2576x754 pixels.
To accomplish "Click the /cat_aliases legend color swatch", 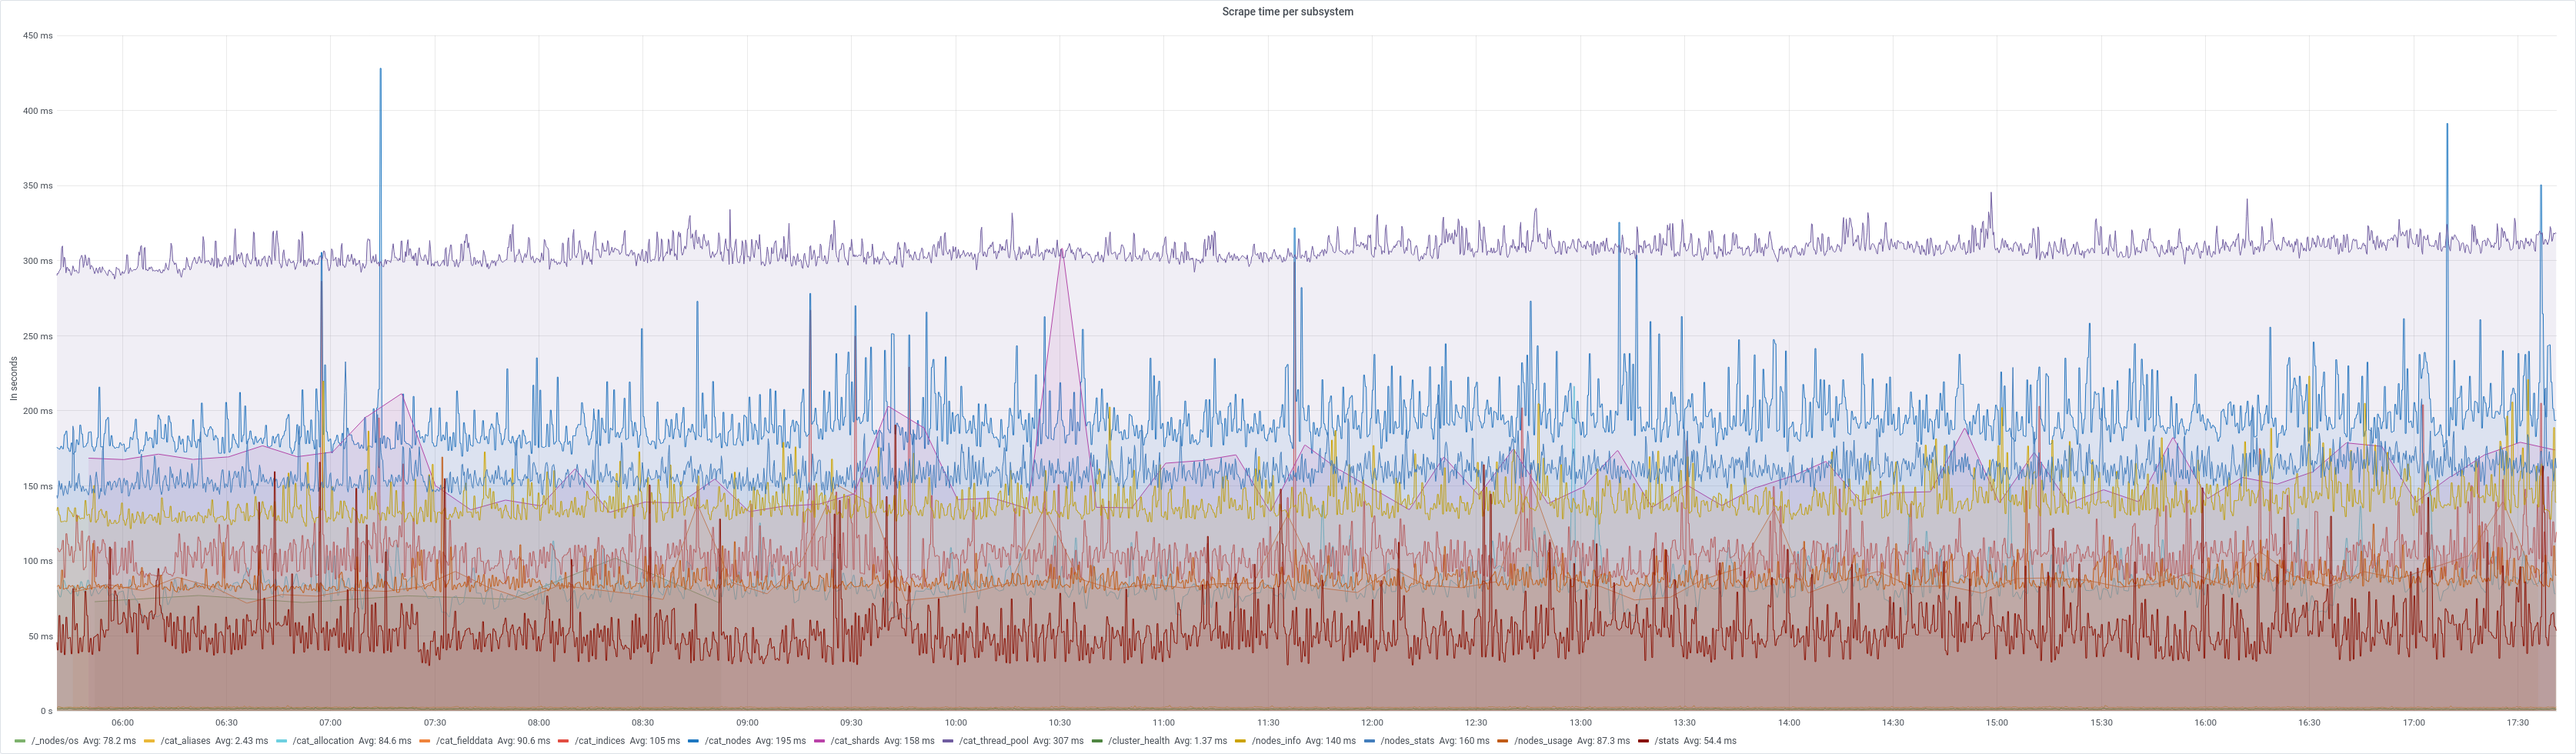I will [x=149, y=741].
